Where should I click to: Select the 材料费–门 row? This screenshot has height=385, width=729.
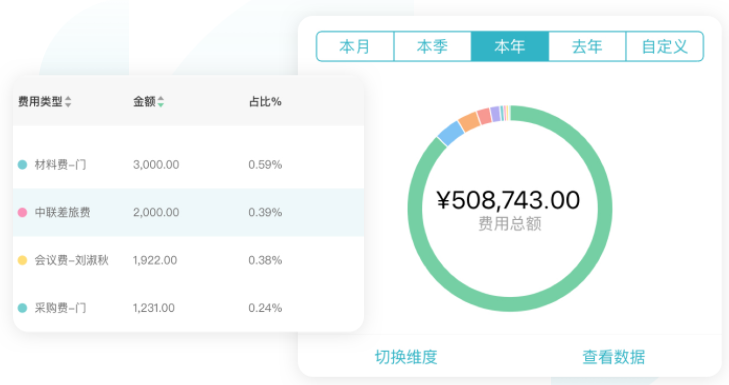click(188, 165)
